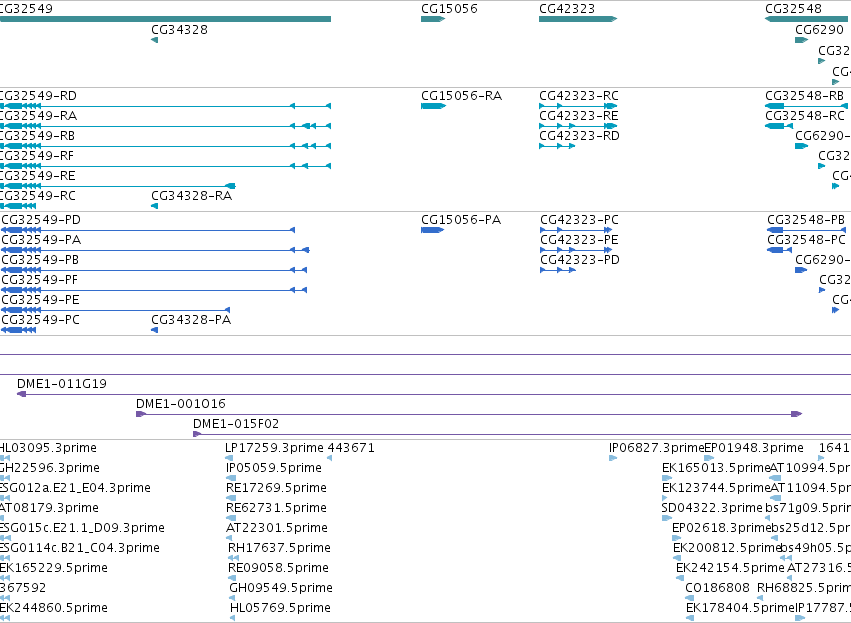Select protein CG32549-PB
Image resolution: width=851 pixels, height=623 pixels.
pos(154,270)
